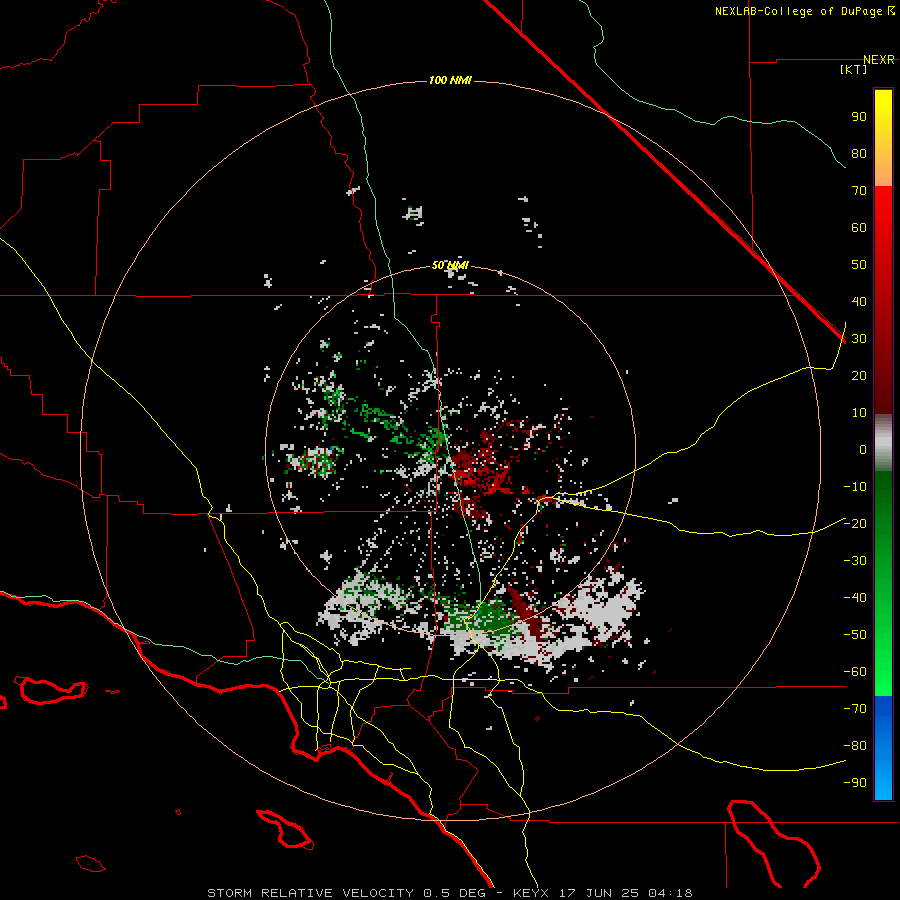Click the -20 value on velocity scale
The height and width of the screenshot is (900, 900).
[x=855, y=524]
